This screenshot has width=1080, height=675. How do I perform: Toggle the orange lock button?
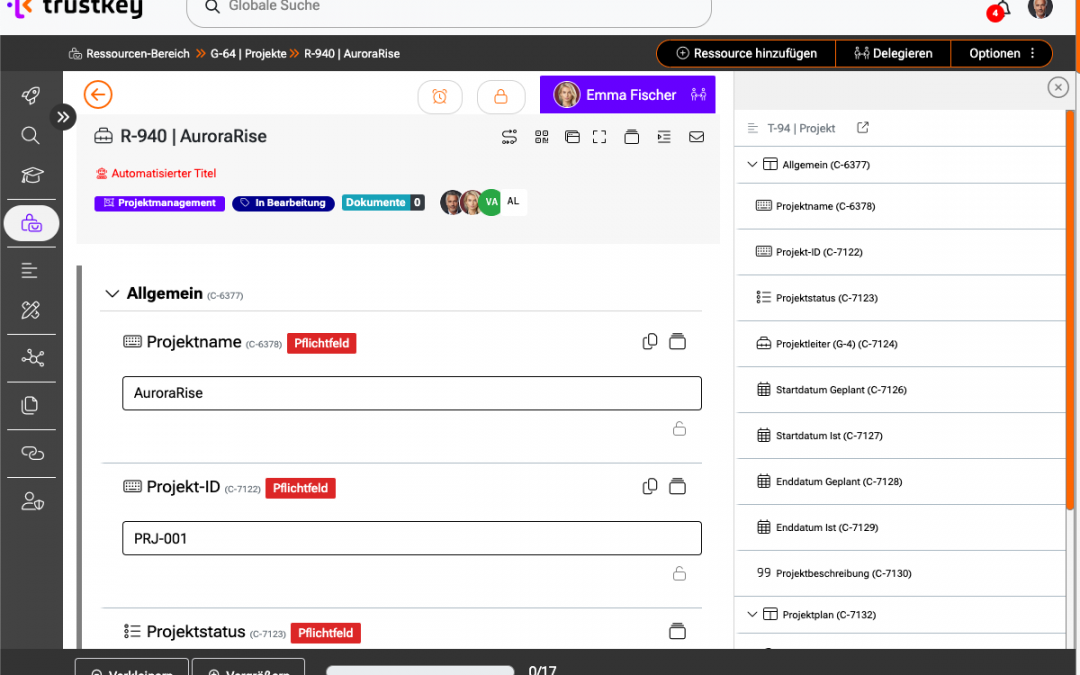[x=500, y=96]
